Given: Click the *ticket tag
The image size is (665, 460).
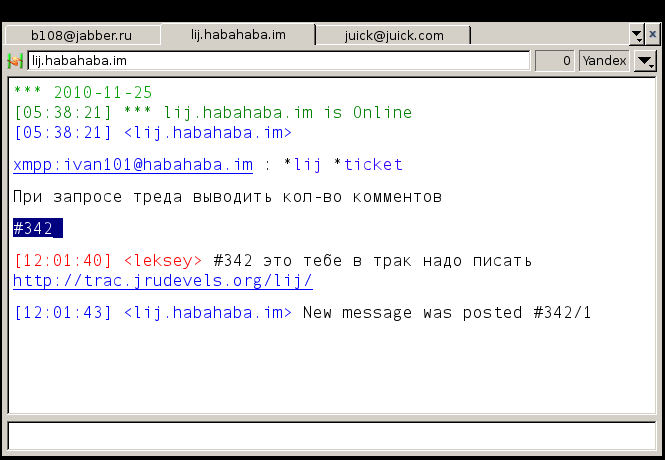Looking at the screenshot, I should pyautogui.click(x=368, y=164).
